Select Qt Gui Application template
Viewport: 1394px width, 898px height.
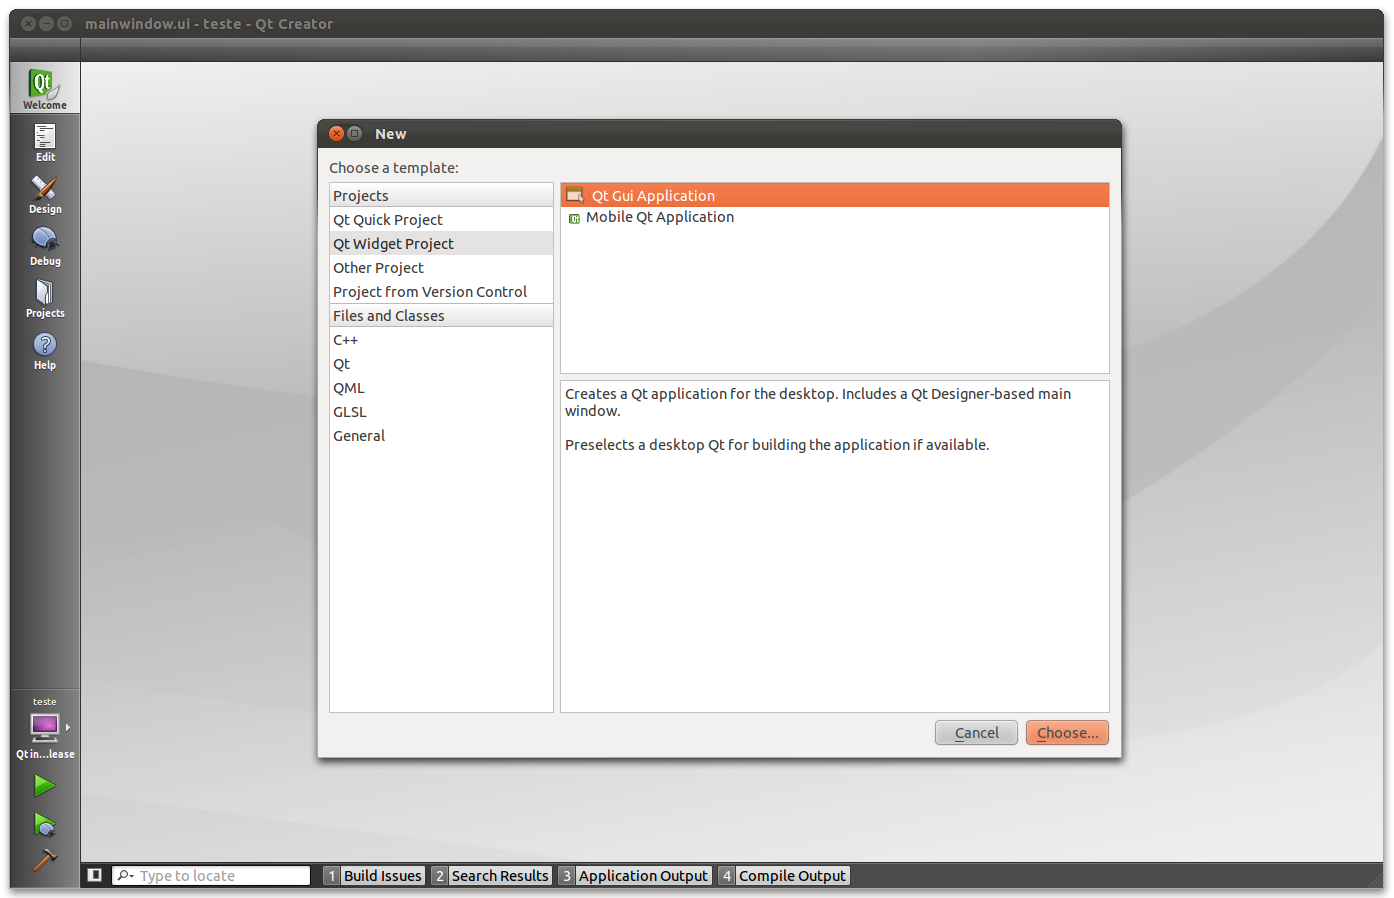pos(835,195)
